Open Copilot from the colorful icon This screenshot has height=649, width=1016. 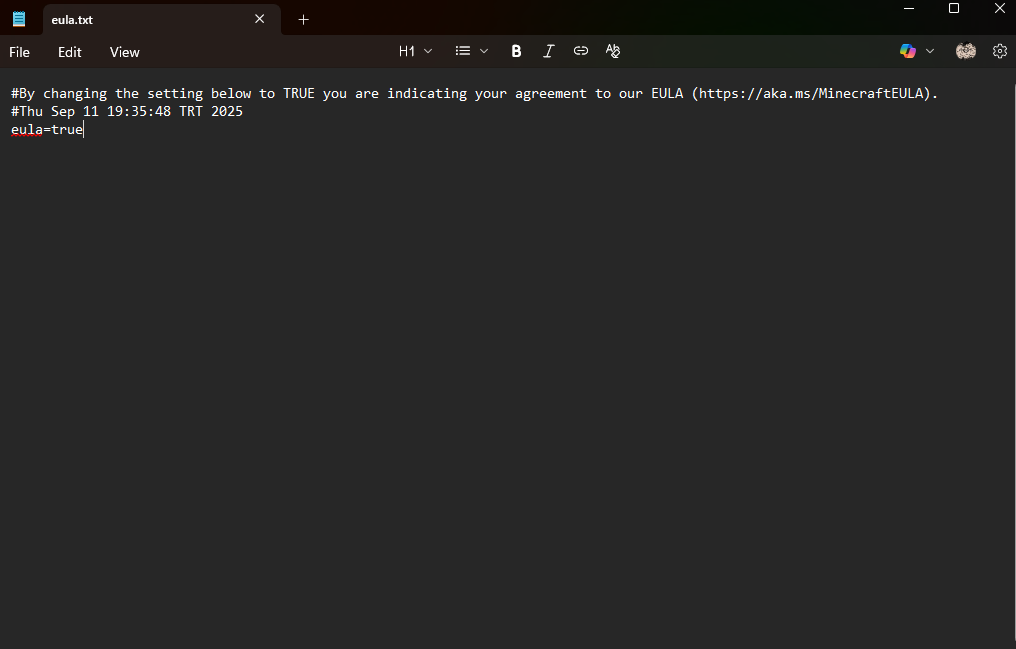coord(908,51)
